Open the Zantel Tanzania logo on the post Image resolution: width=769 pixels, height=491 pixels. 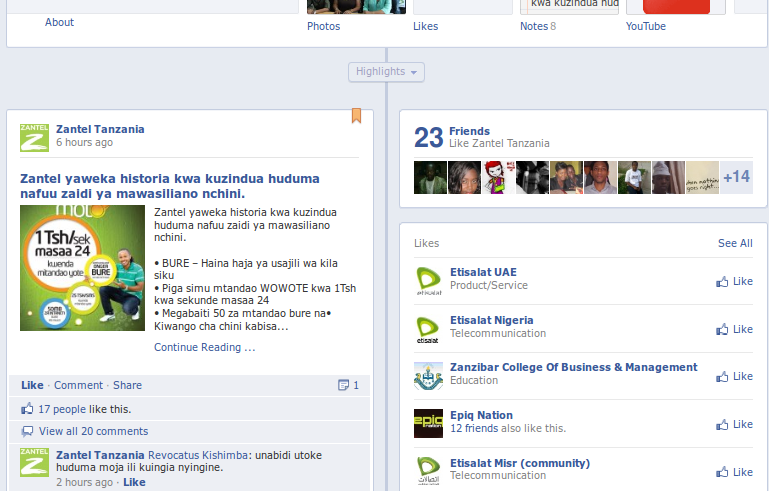[34, 137]
